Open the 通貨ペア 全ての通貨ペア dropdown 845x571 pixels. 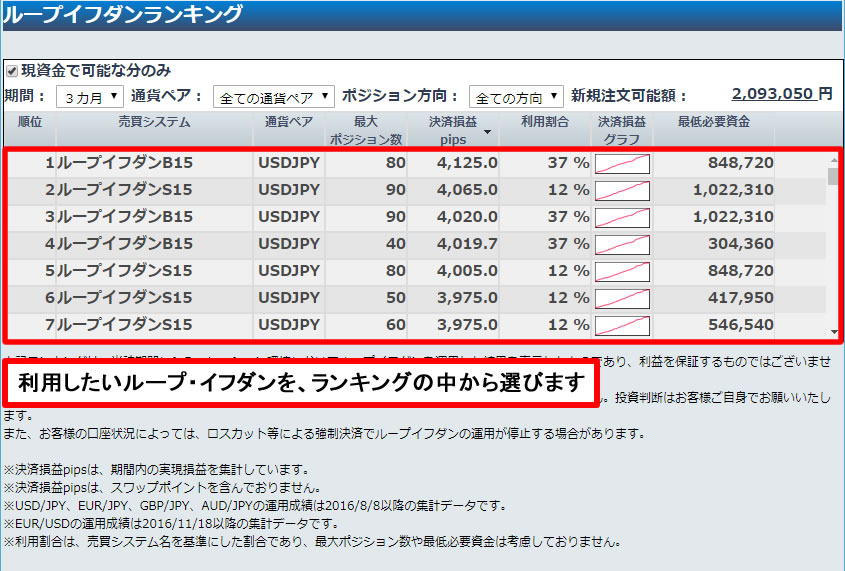tap(274, 97)
